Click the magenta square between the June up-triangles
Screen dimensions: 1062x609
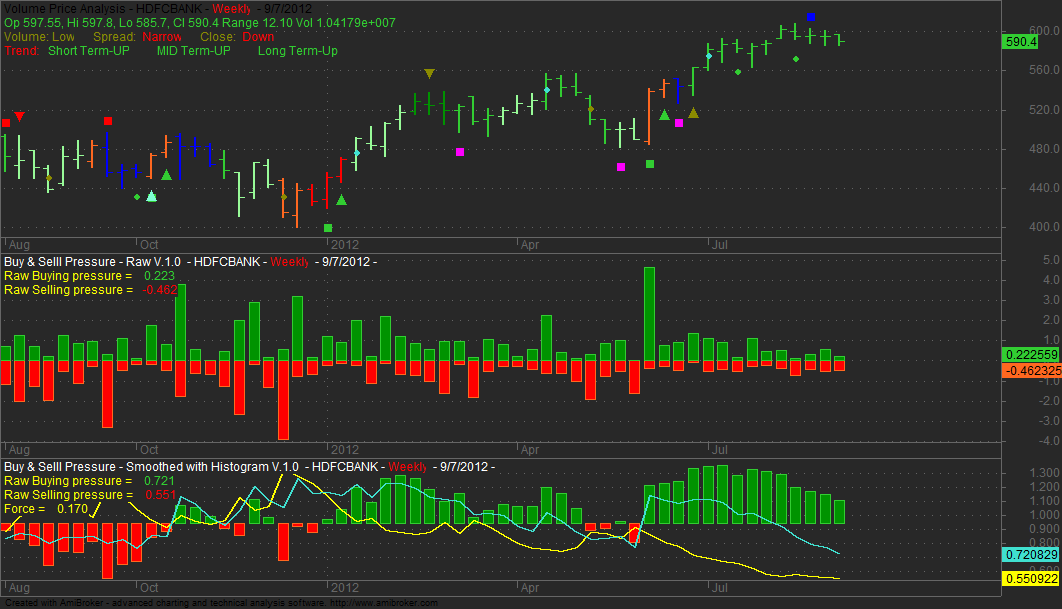[679, 123]
